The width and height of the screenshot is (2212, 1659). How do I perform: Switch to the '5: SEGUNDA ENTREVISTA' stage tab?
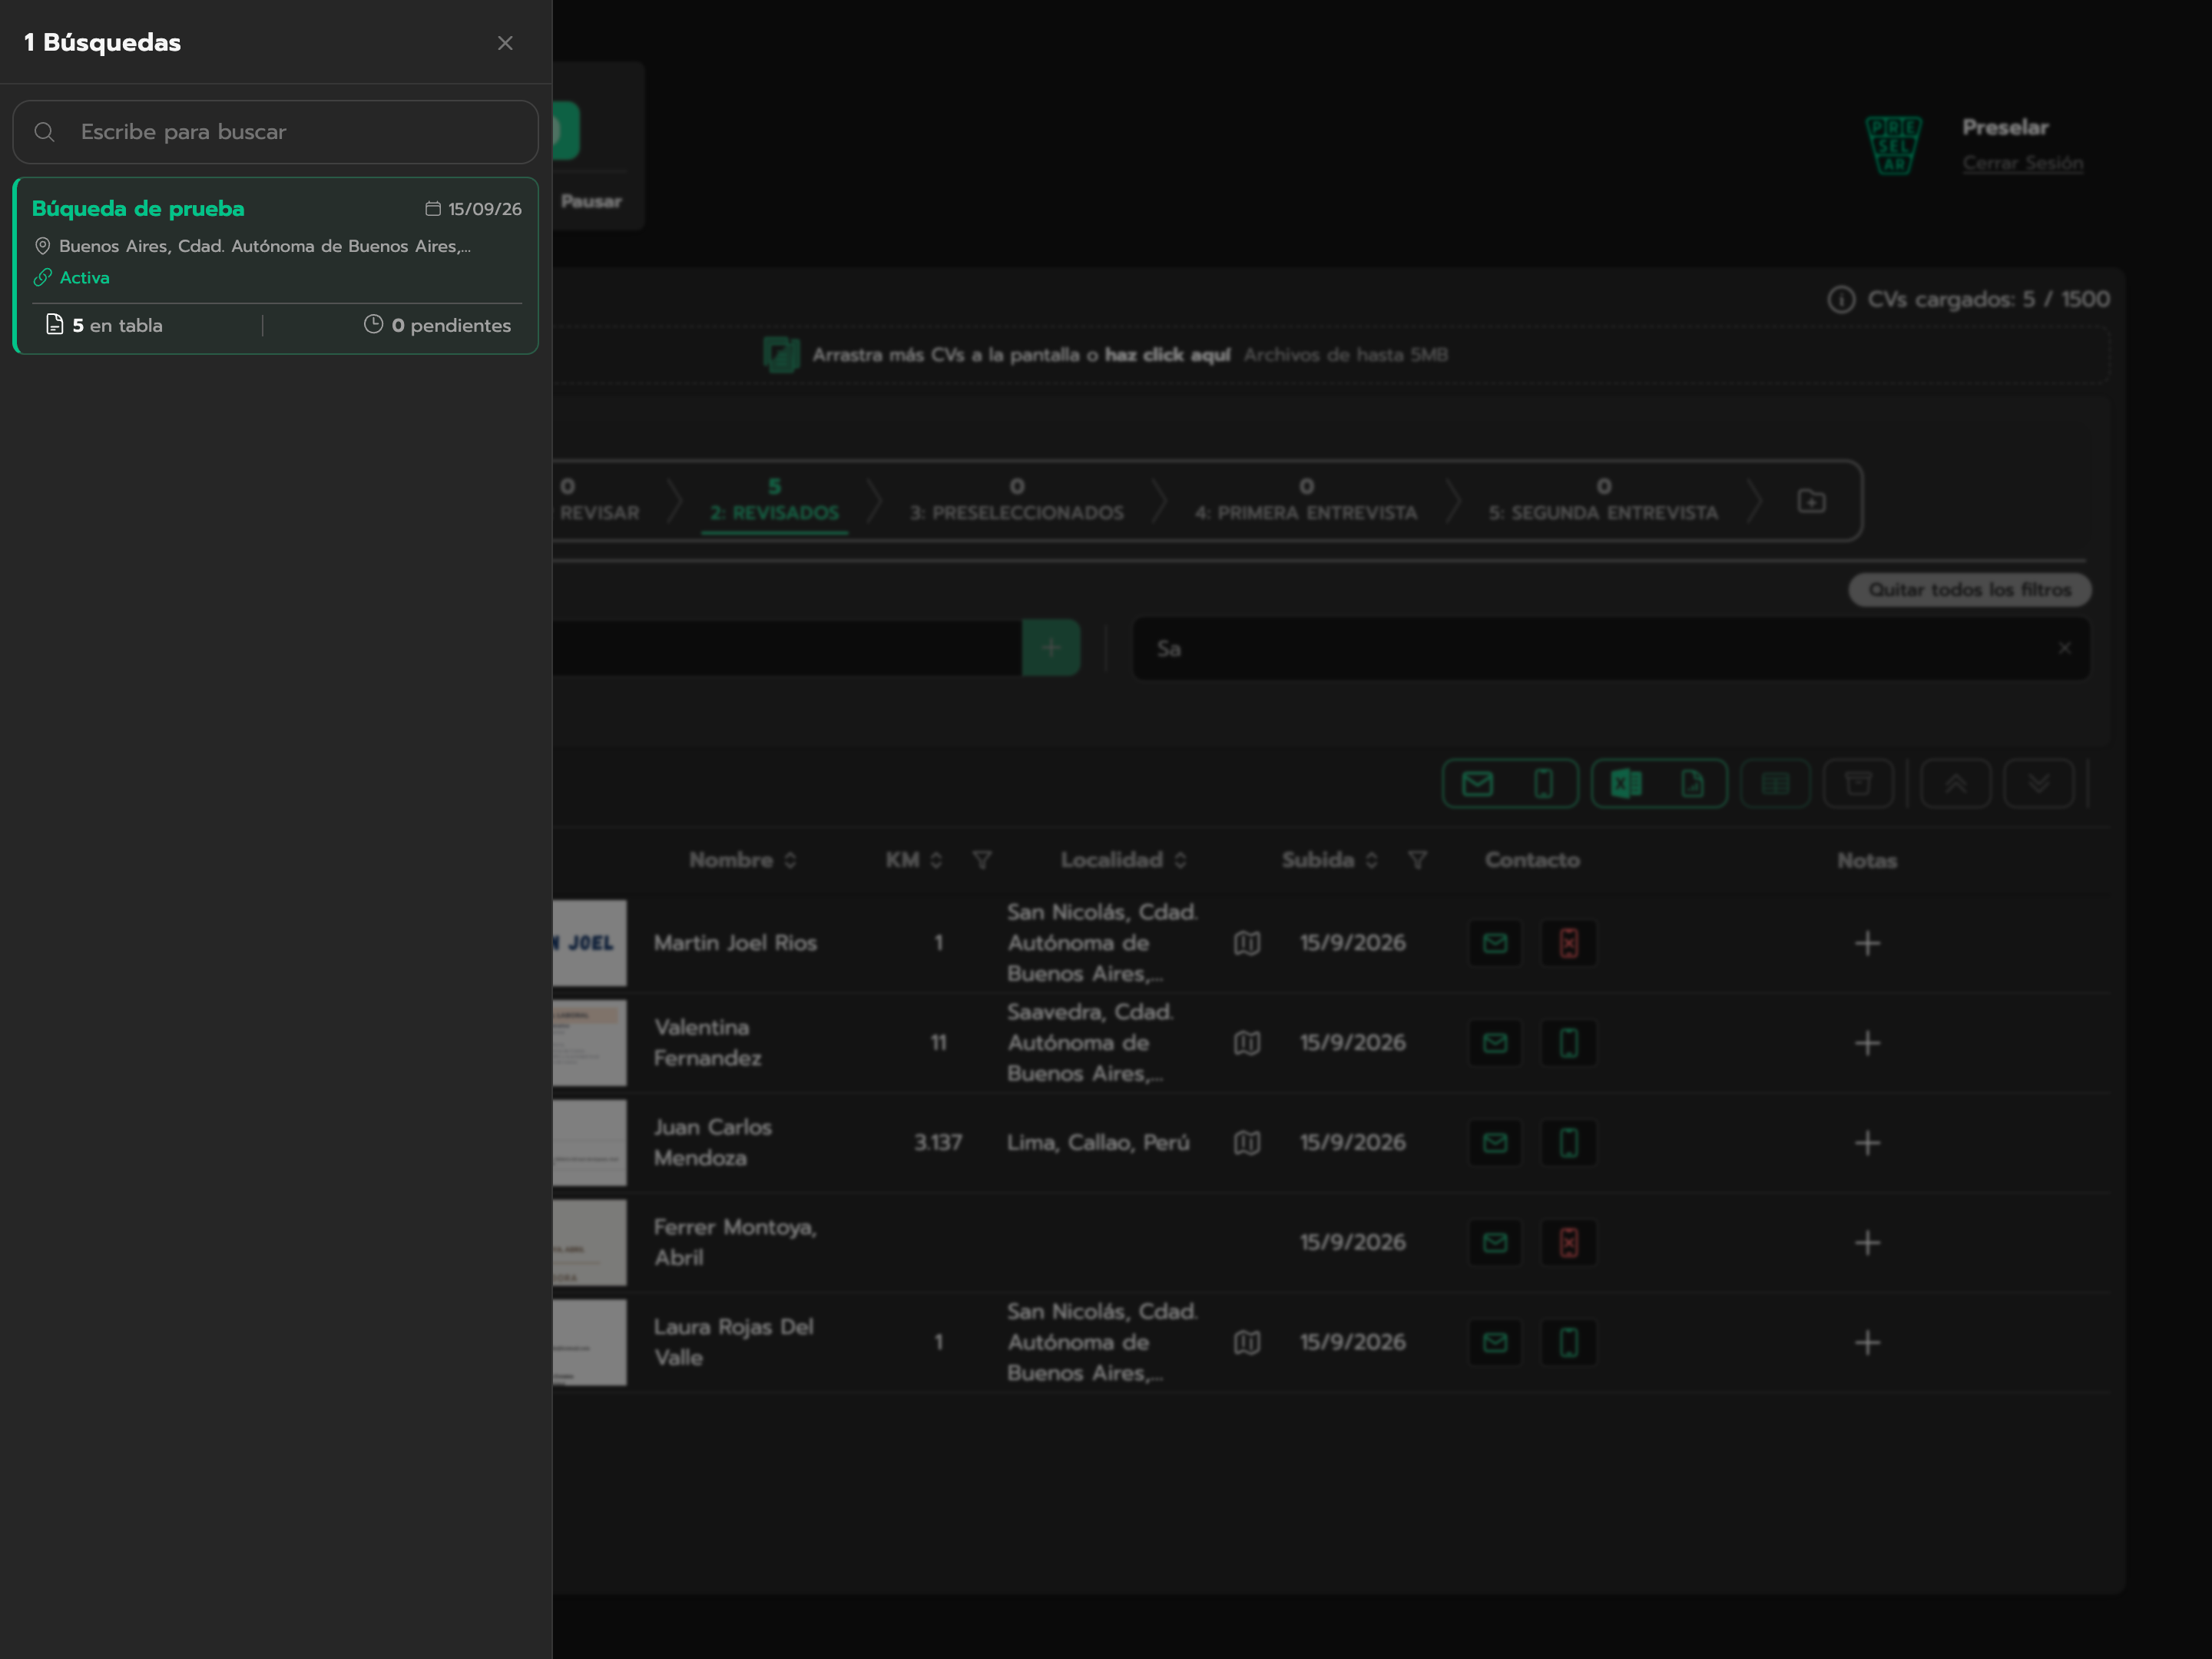pos(1603,500)
